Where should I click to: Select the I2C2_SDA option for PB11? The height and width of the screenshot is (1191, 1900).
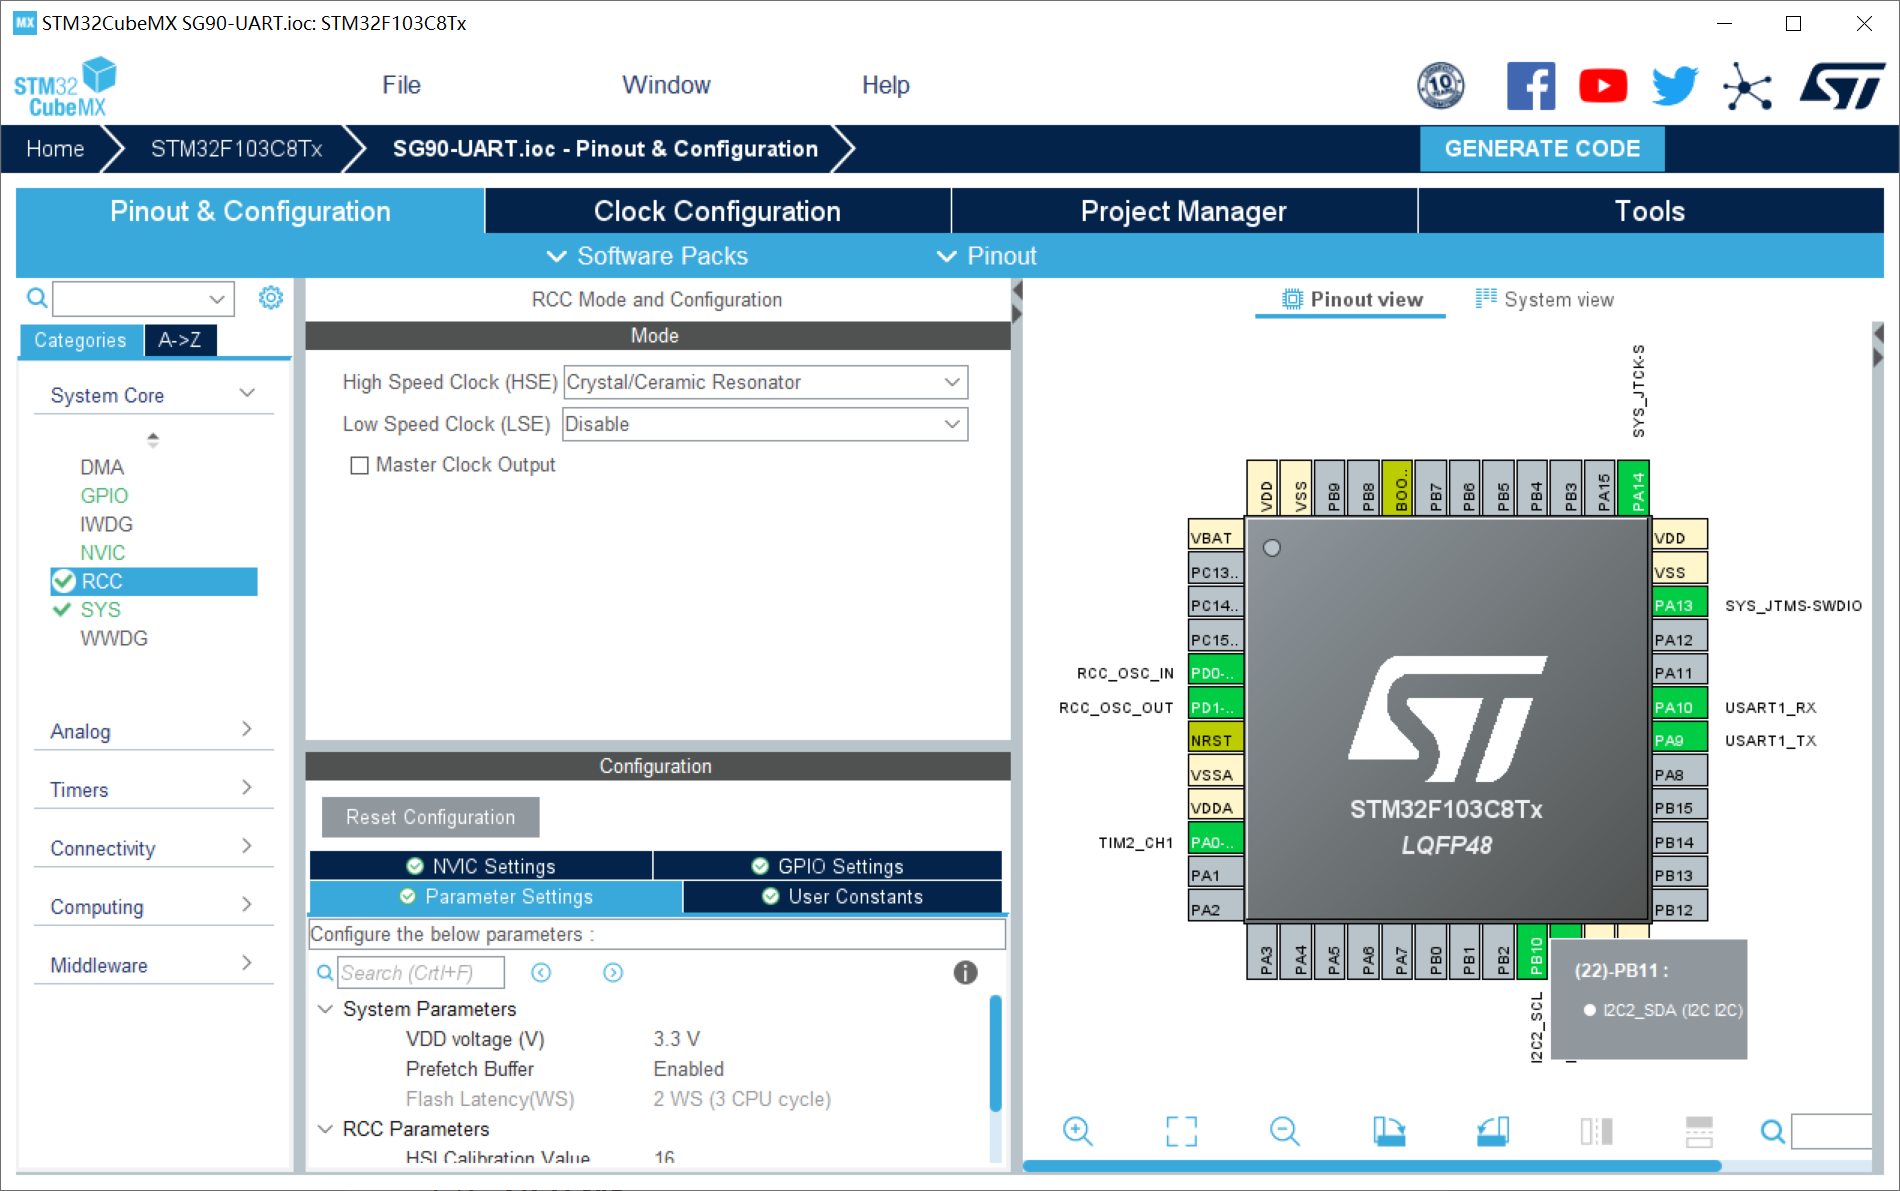(1663, 1010)
